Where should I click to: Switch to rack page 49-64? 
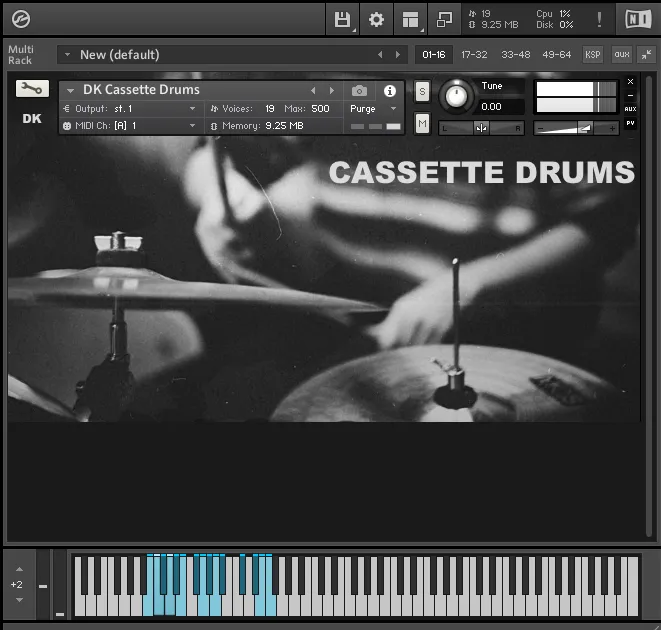tap(556, 54)
